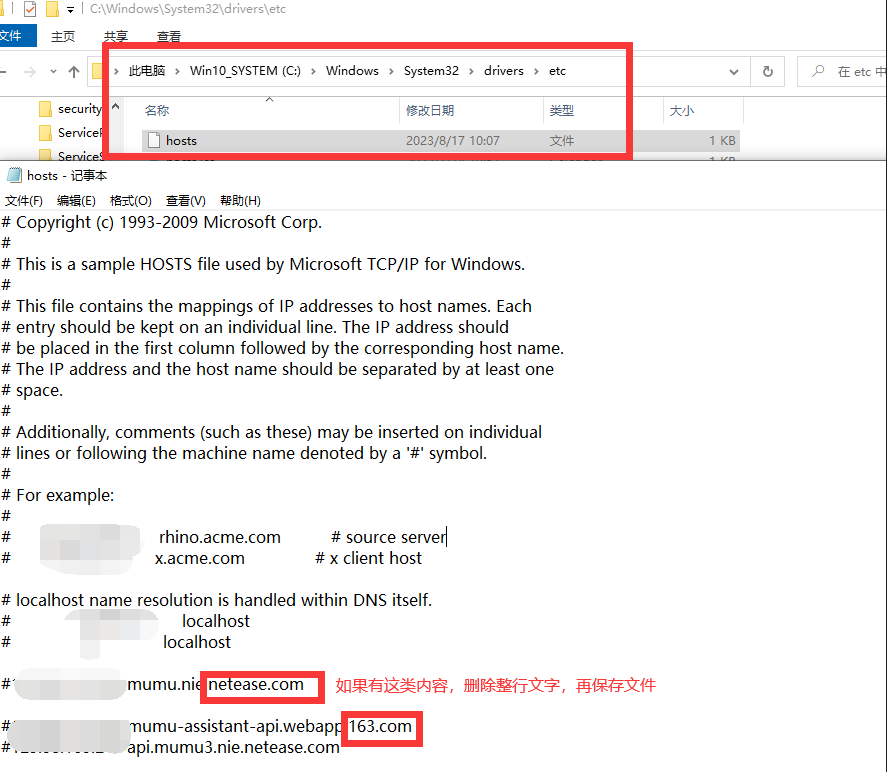The height and width of the screenshot is (772, 887).
Task: Refresh the etc folder view
Action: [x=768, y=72]
